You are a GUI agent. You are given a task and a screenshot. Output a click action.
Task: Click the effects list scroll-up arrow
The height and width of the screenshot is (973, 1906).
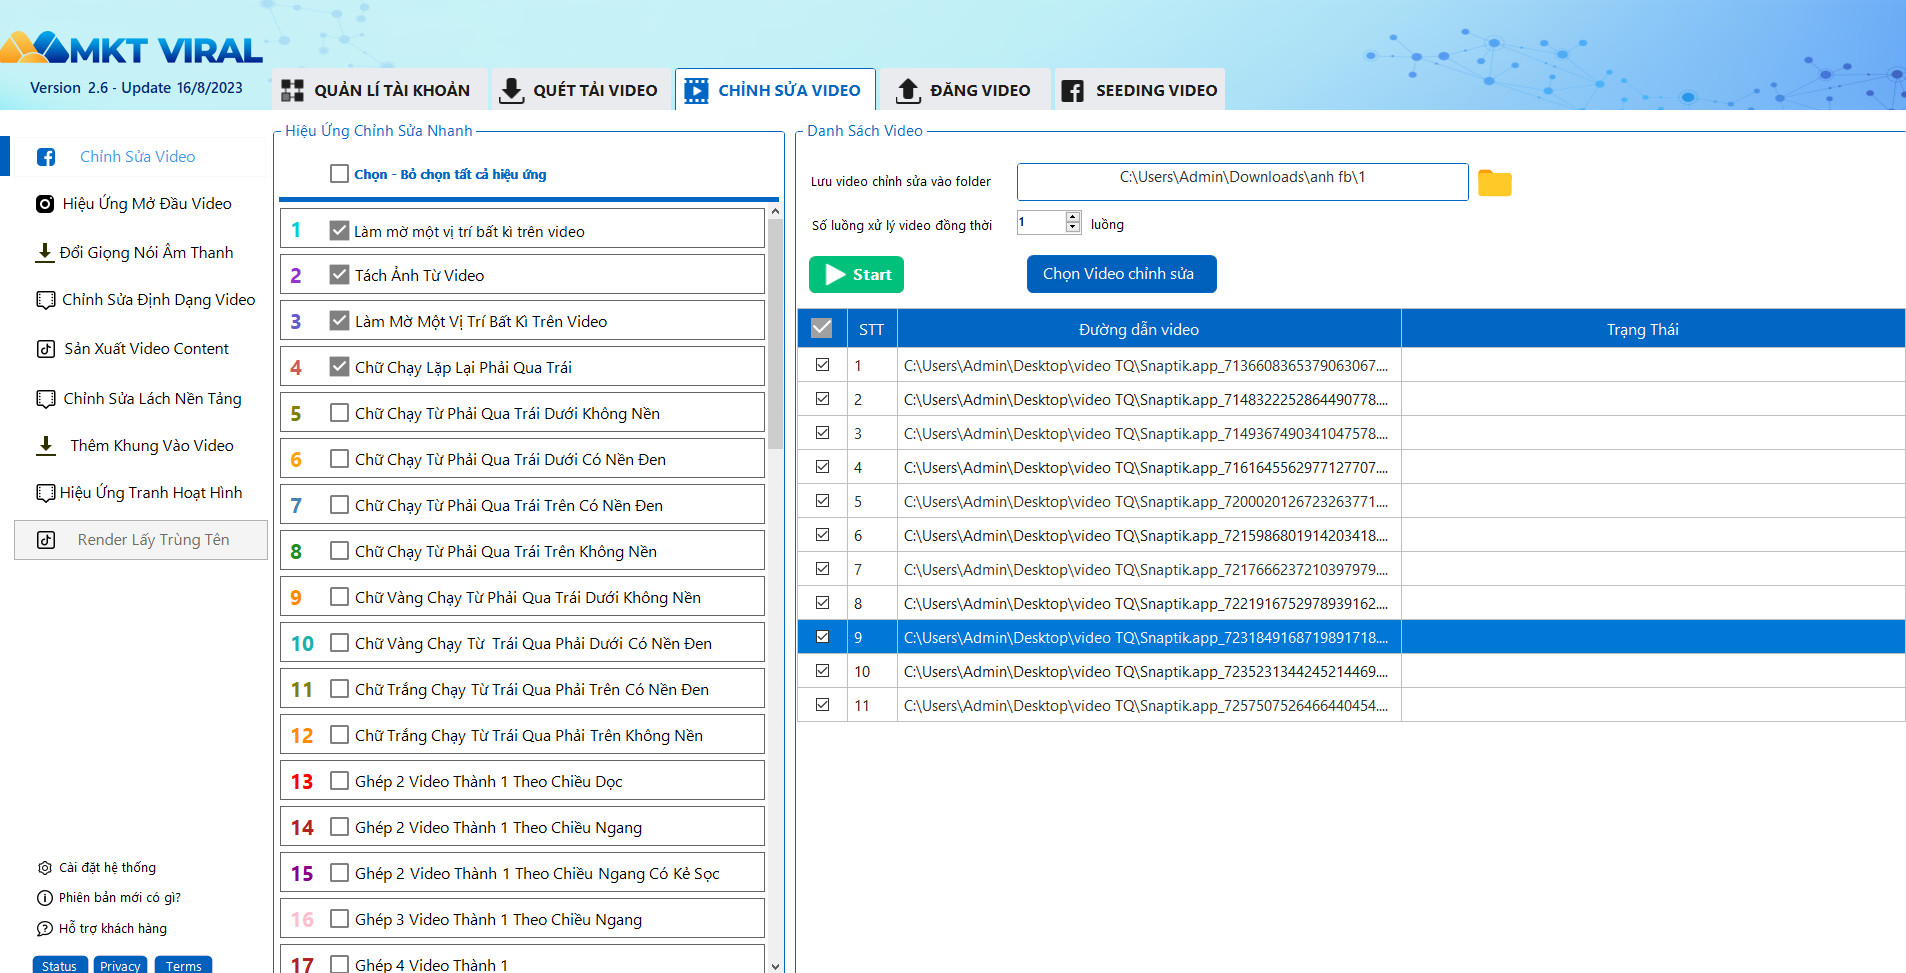coord(775,213)
